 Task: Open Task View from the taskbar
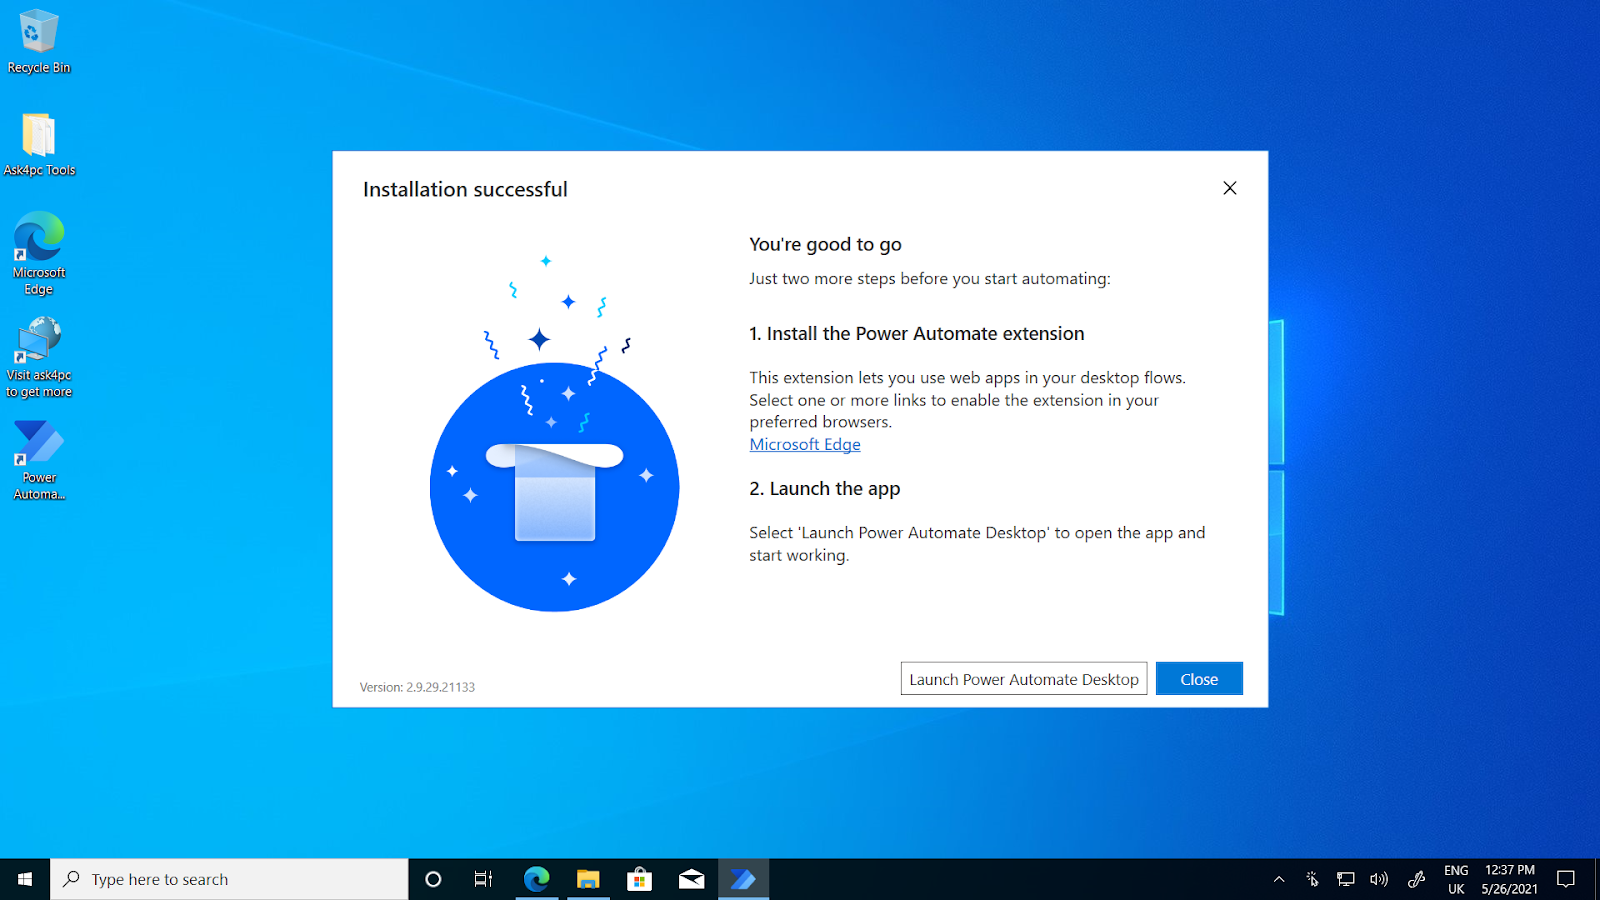[484, 879]
